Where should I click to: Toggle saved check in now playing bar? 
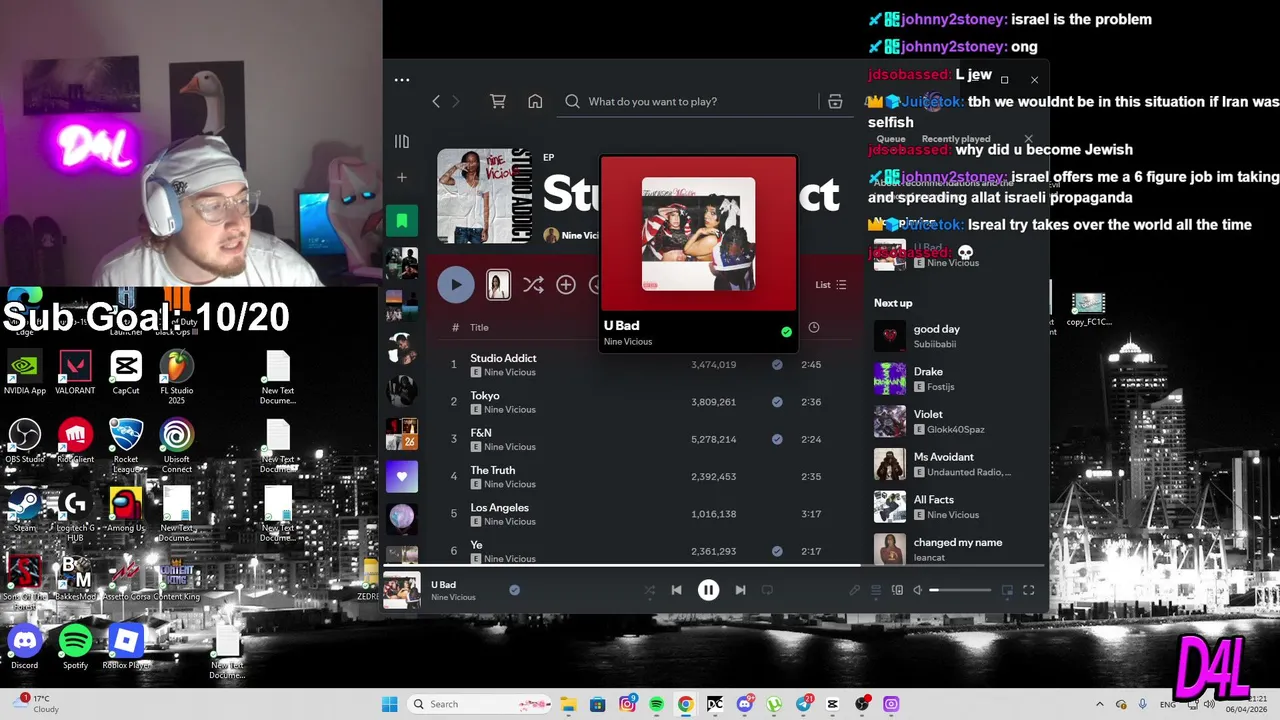514,590
